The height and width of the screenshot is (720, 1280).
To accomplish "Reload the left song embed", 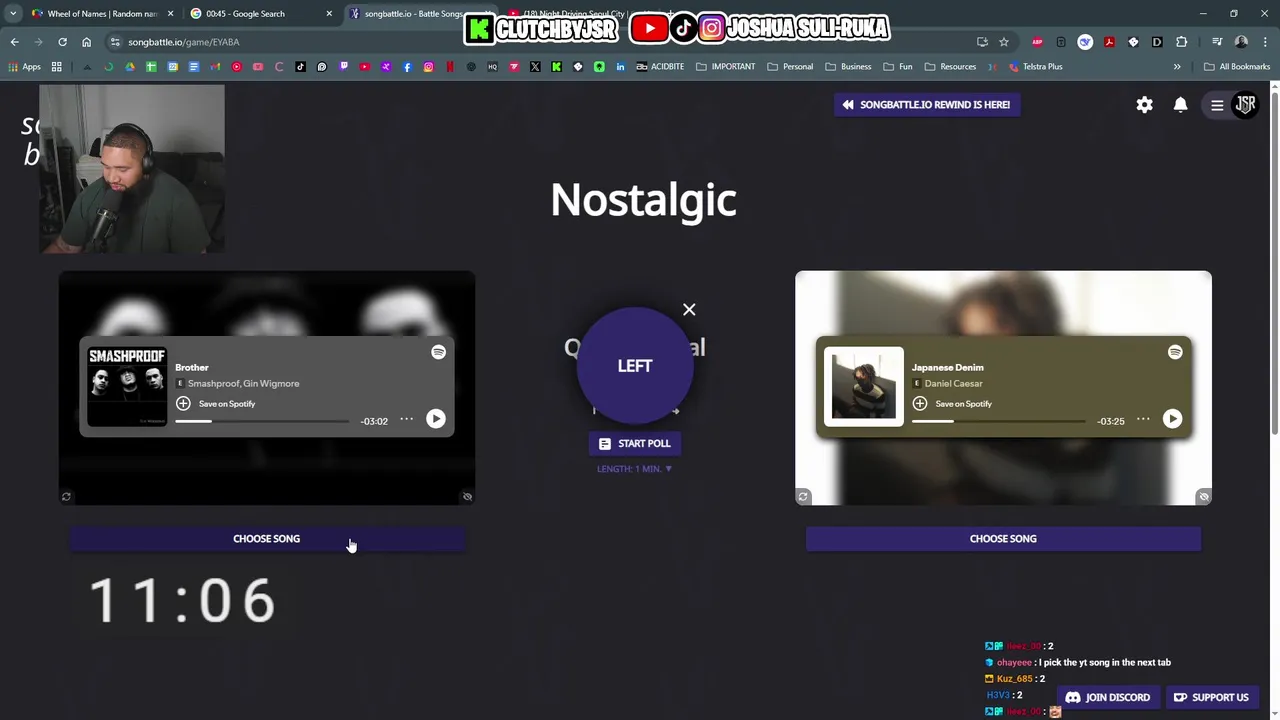I will pyautogui.click(x=66, y=496).
